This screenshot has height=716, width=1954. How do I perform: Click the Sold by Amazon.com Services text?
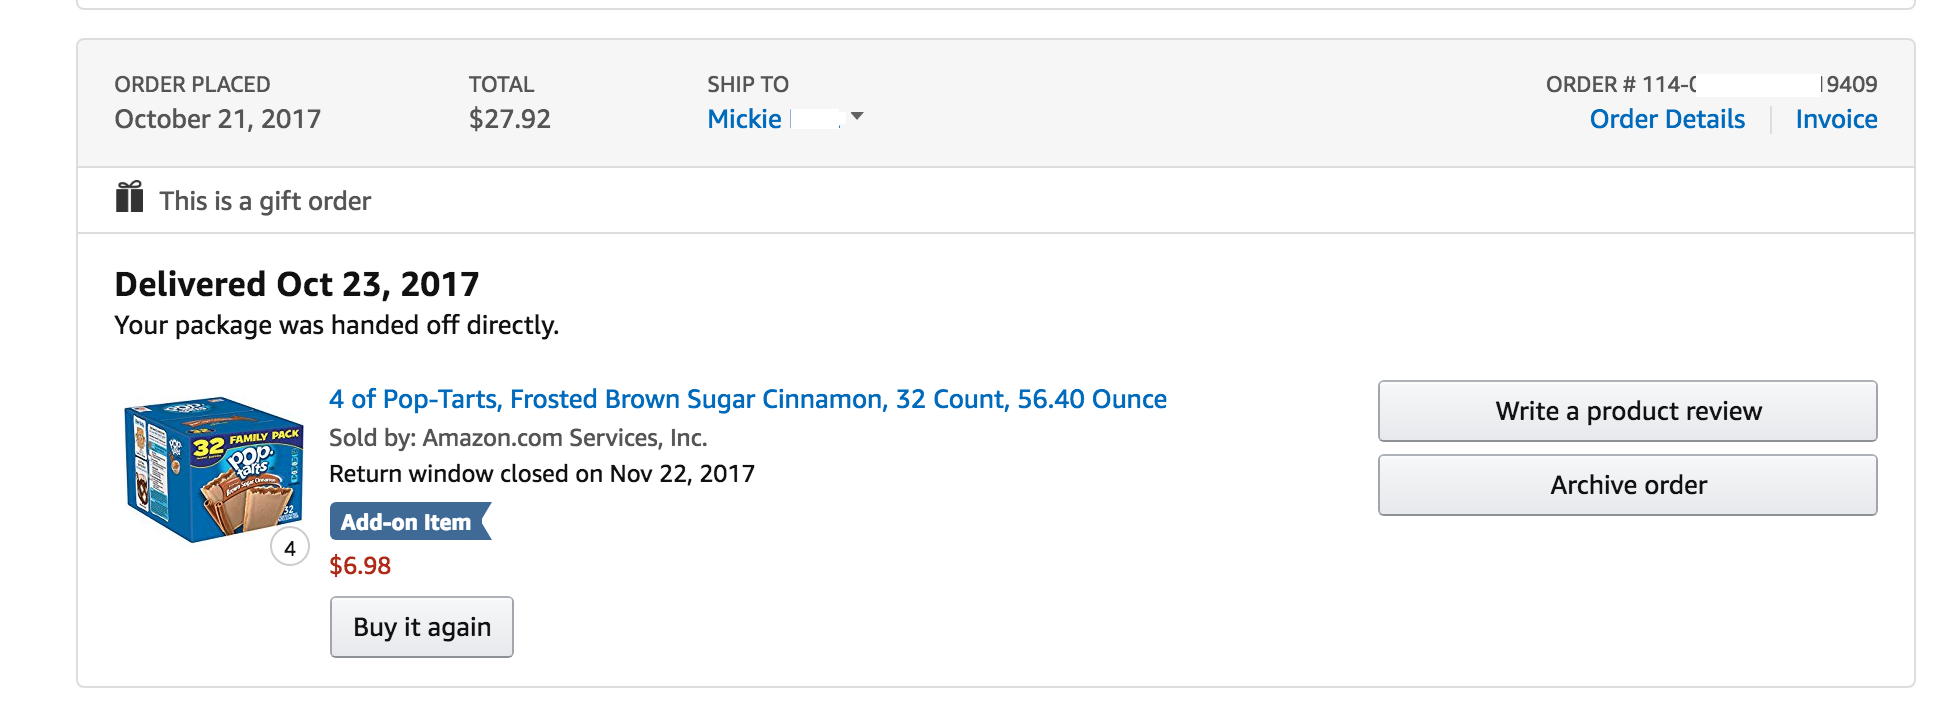point(518,438)
